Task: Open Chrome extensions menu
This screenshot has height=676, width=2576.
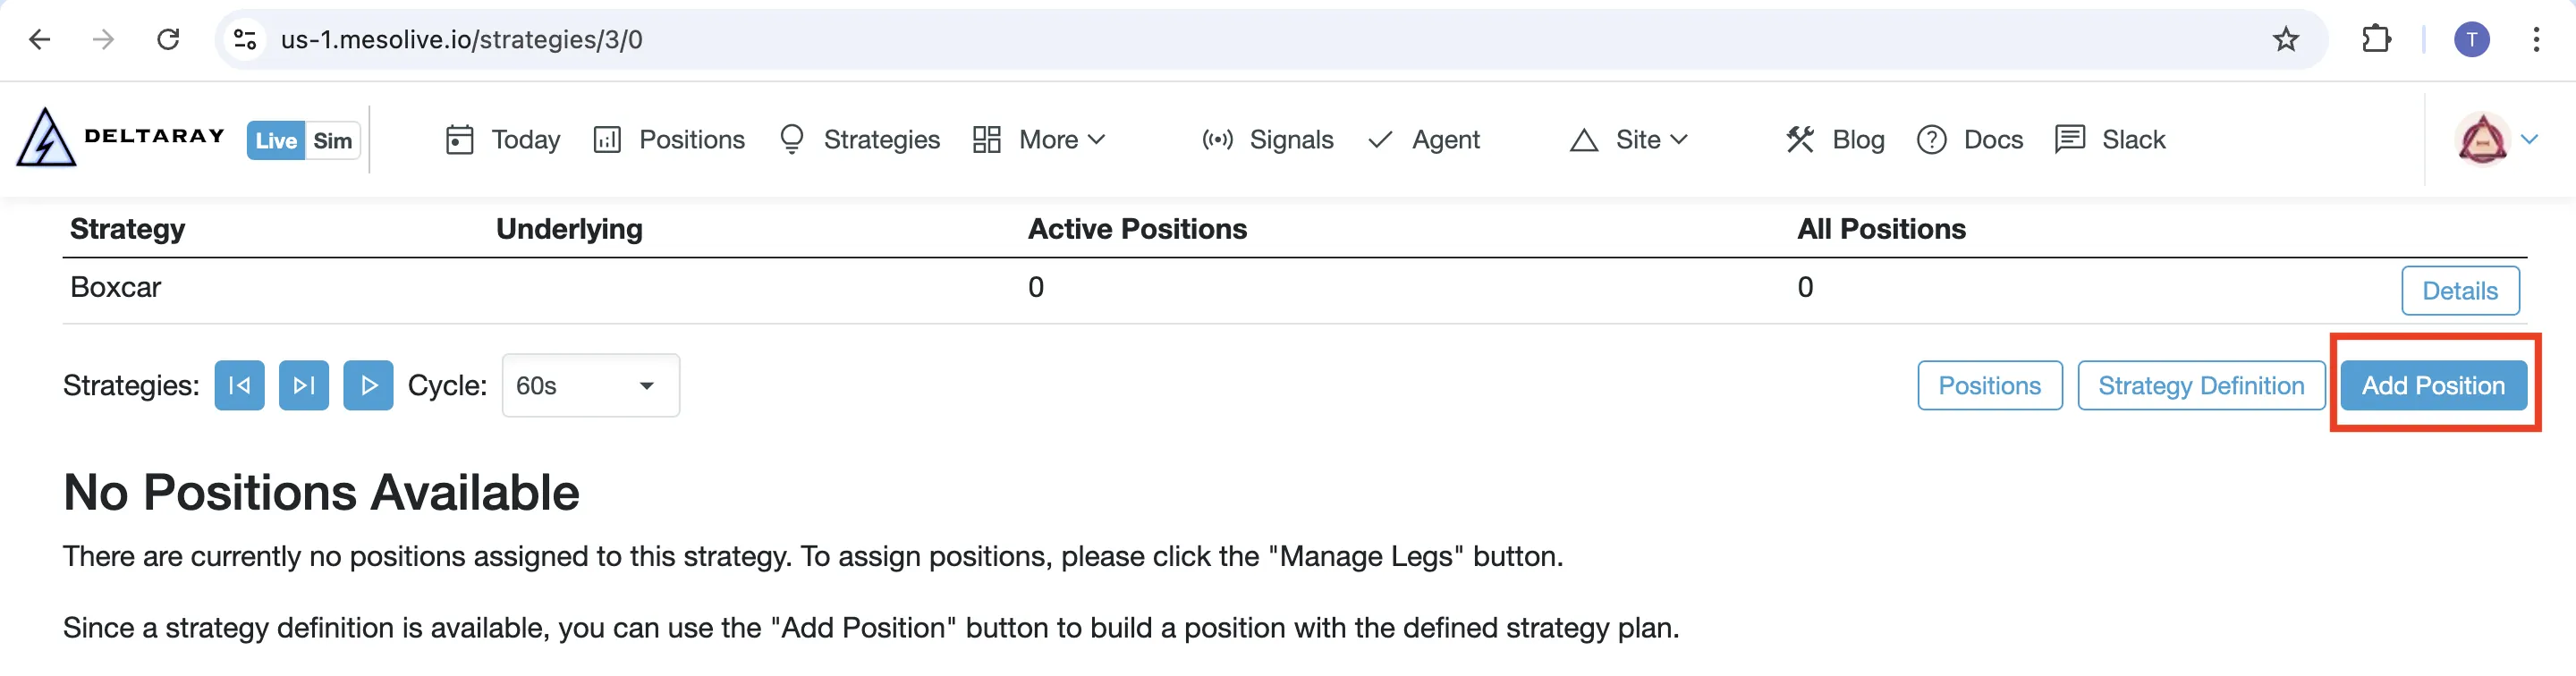Action: tap(2376, 40)
